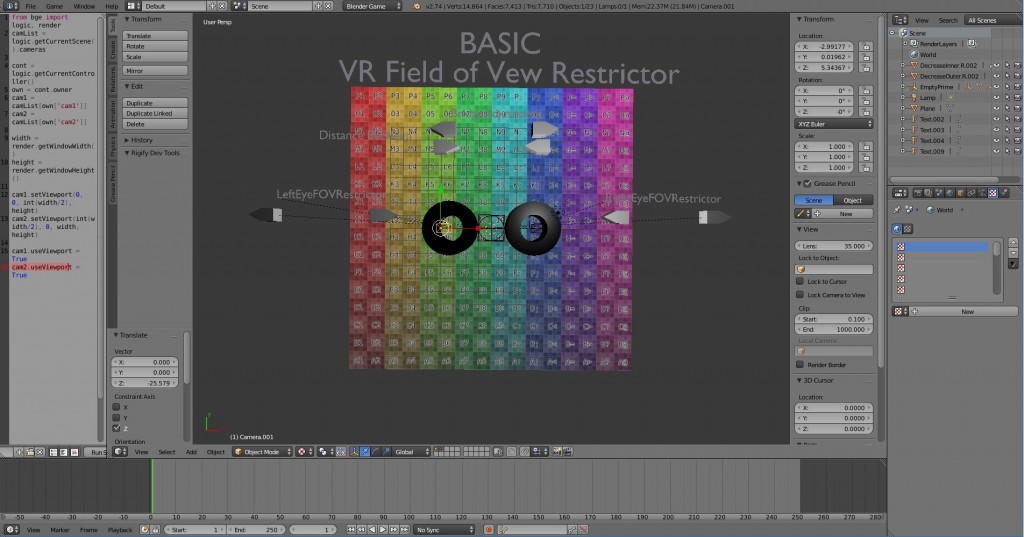This screenshot has width=1024, height=537.
Task: Click the lock icon beside Rotation X
Action: point(866,91)
